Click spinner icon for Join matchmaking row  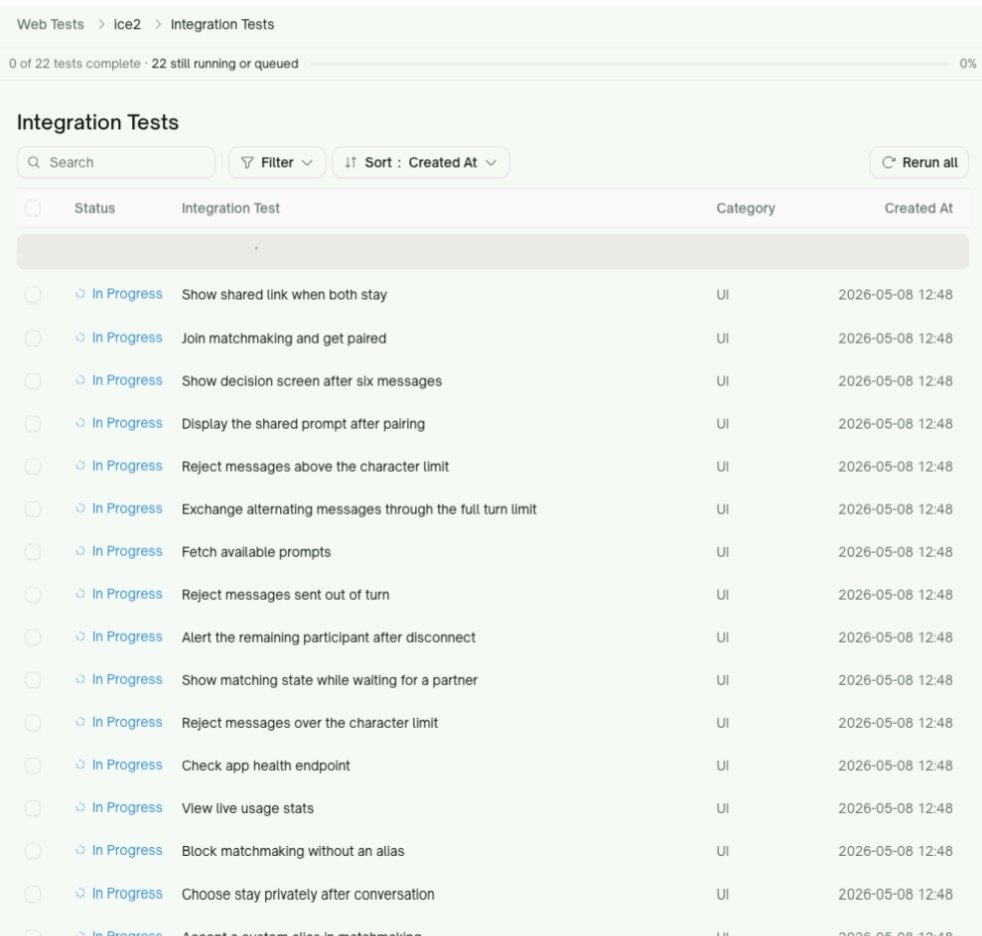(80, 337)
